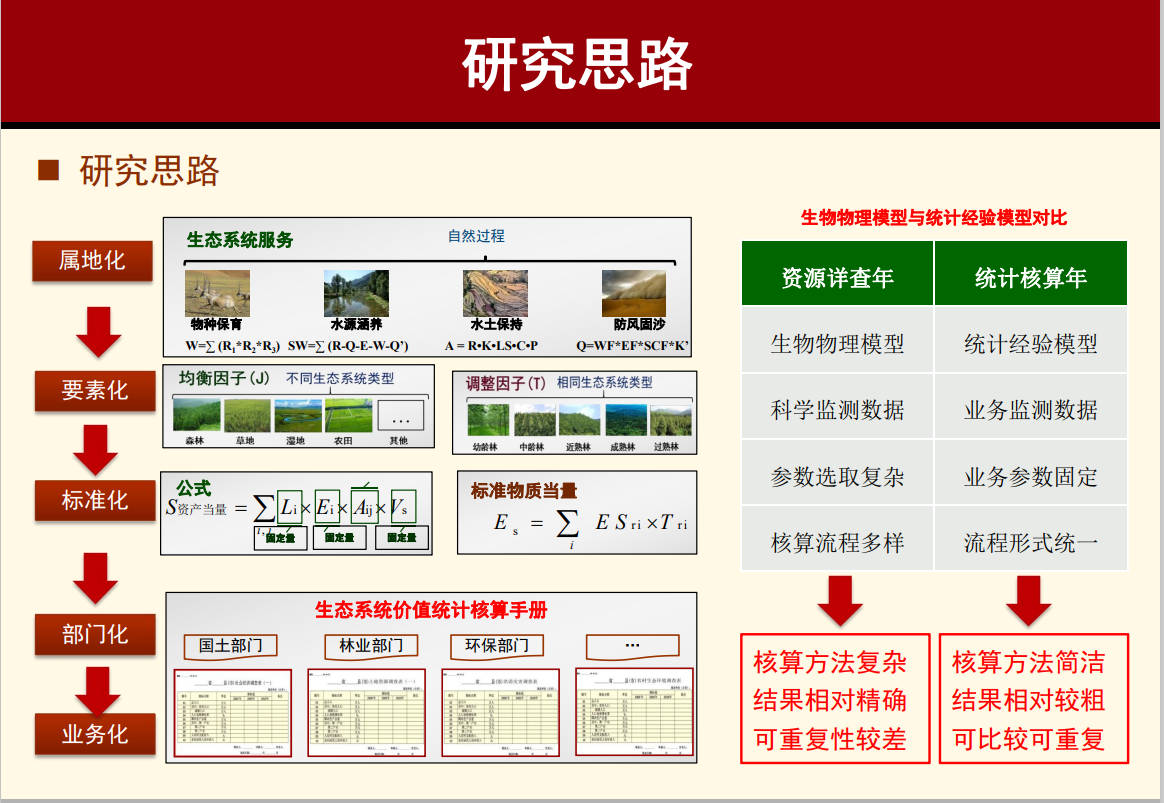The width and height of the screenshot is (1164, 803).
Task: Click the 林业部门 label box
Action: coord(371,646)
